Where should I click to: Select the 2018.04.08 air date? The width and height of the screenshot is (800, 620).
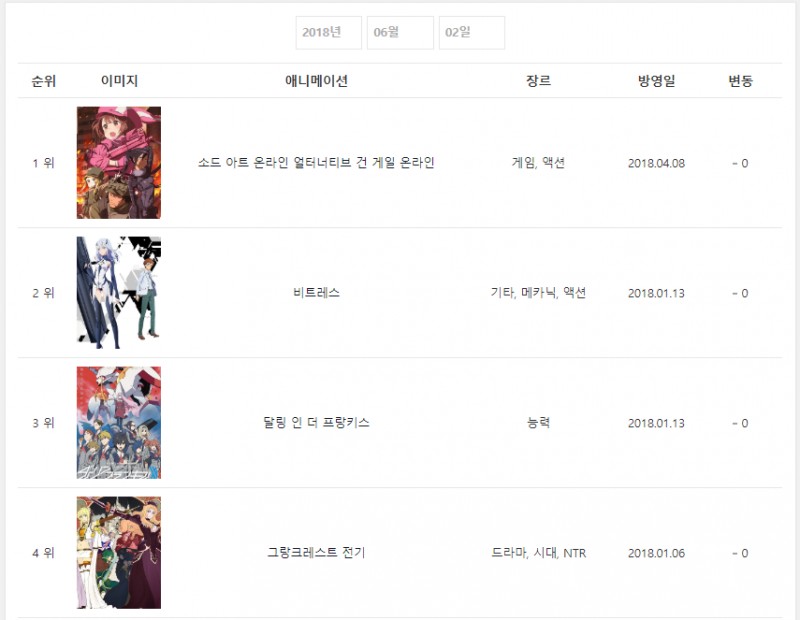(656, 163)
